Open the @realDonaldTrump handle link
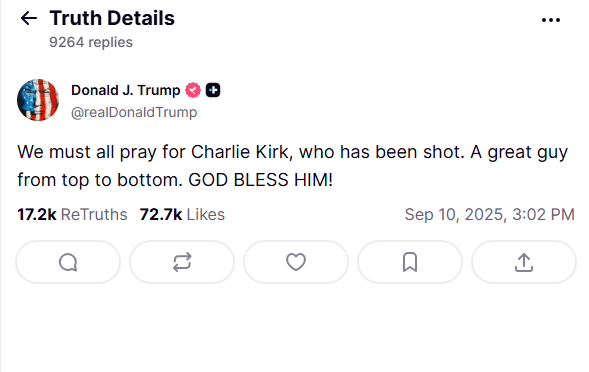This screenshot has width=589, height=372. point(134,112)
